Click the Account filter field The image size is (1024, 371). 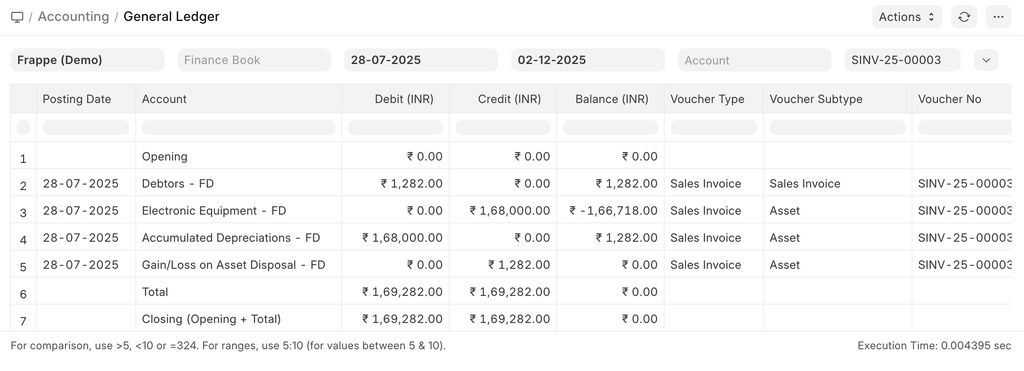[x=754, y=60]
